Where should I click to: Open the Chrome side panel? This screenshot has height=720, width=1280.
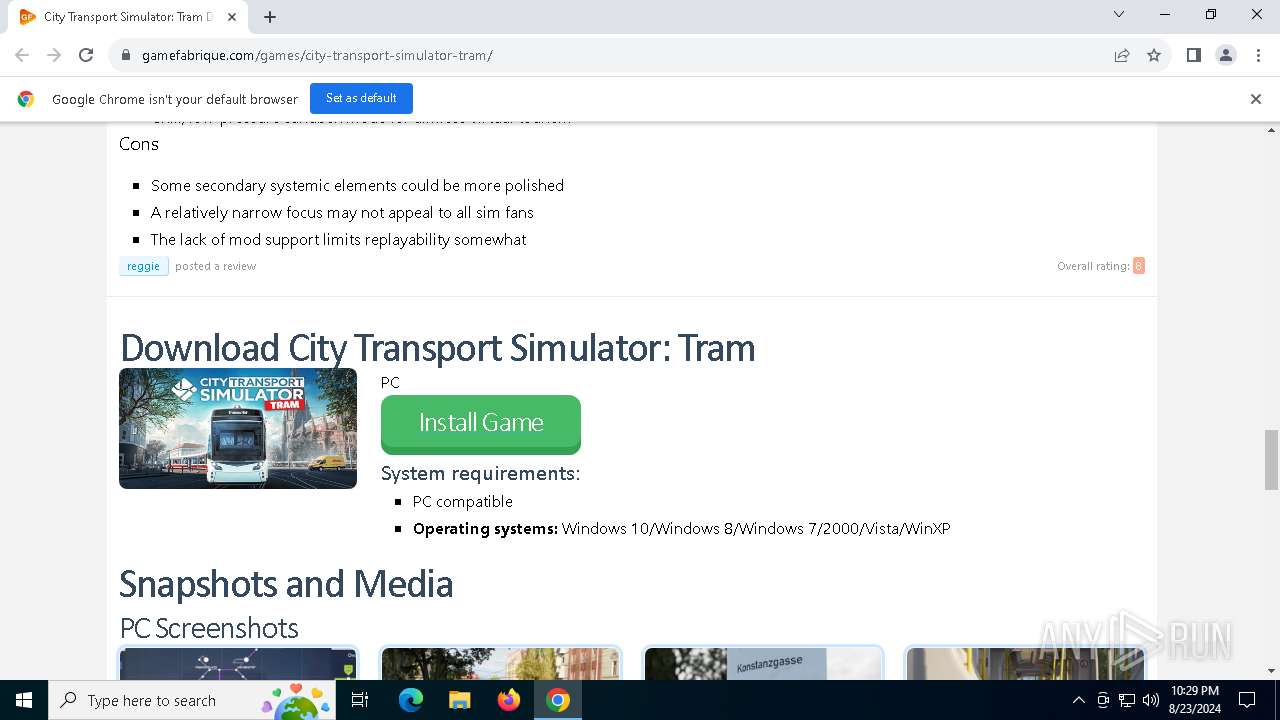click(x=1193, y=55)
